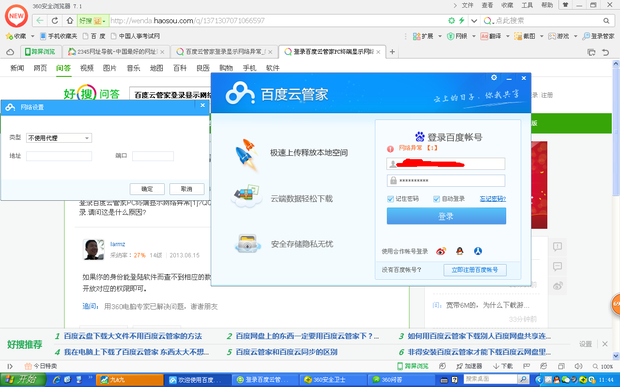The image size is (620, 387).
Task: Click the volume speaker icon in status bar
Action: click(578, 366)
